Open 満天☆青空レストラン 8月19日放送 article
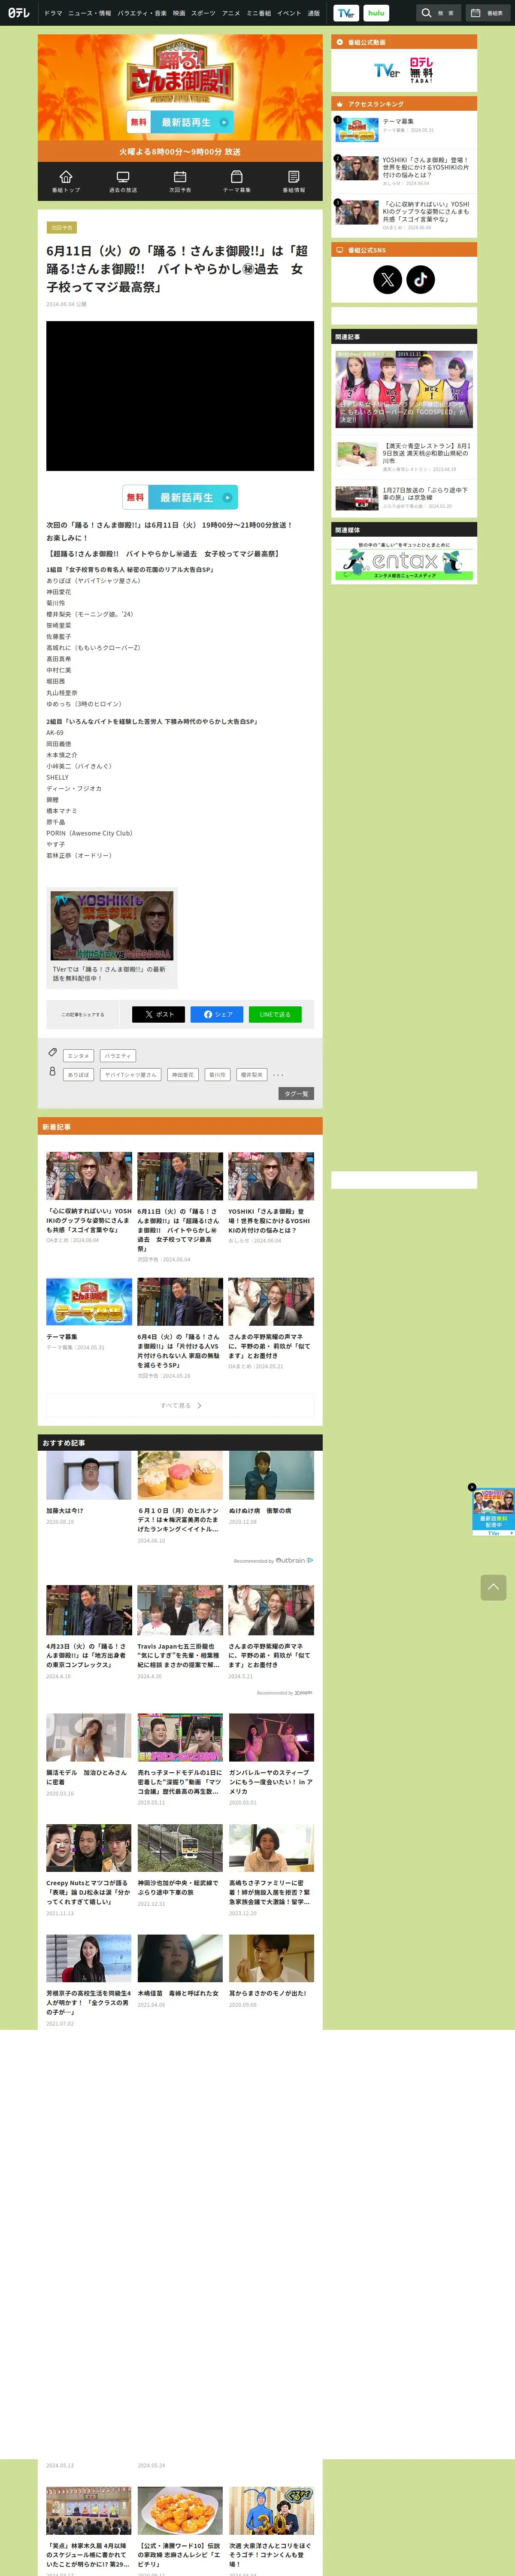 click(x=404, y=456)
